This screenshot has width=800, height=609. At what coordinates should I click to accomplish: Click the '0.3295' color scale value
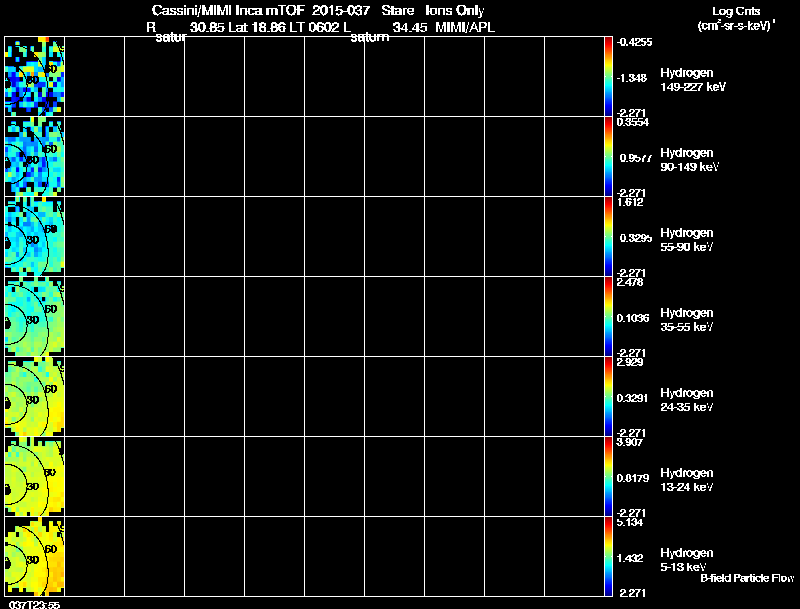click(x=636, y=238)
